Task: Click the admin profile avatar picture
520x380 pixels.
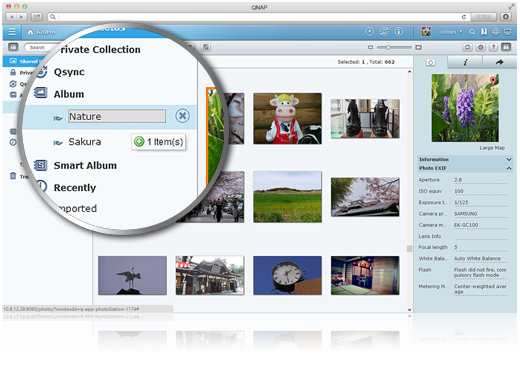Action: click(426, 32)
